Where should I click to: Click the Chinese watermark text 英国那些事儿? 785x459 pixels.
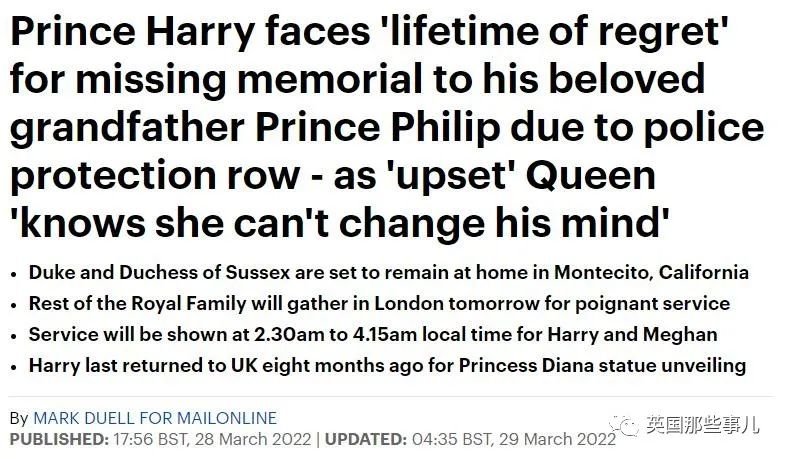point(702,425)
